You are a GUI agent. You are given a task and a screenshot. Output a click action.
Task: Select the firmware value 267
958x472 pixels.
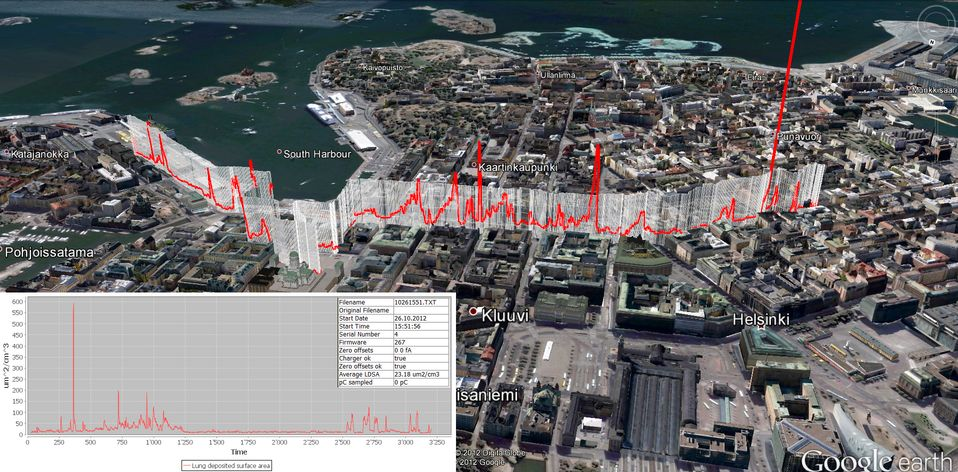tap(400, 343)
